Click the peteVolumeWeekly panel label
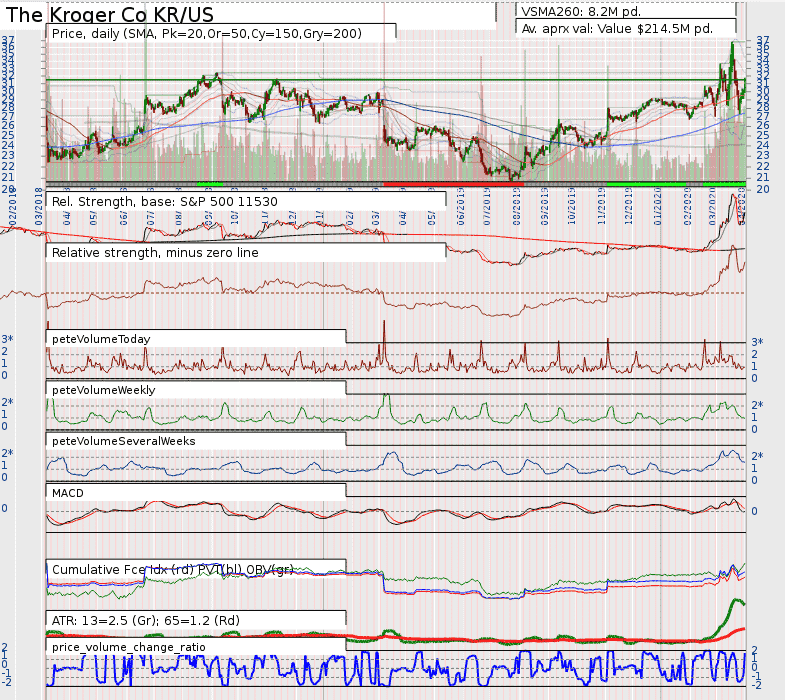785x700 pixels. coord(104,390)
